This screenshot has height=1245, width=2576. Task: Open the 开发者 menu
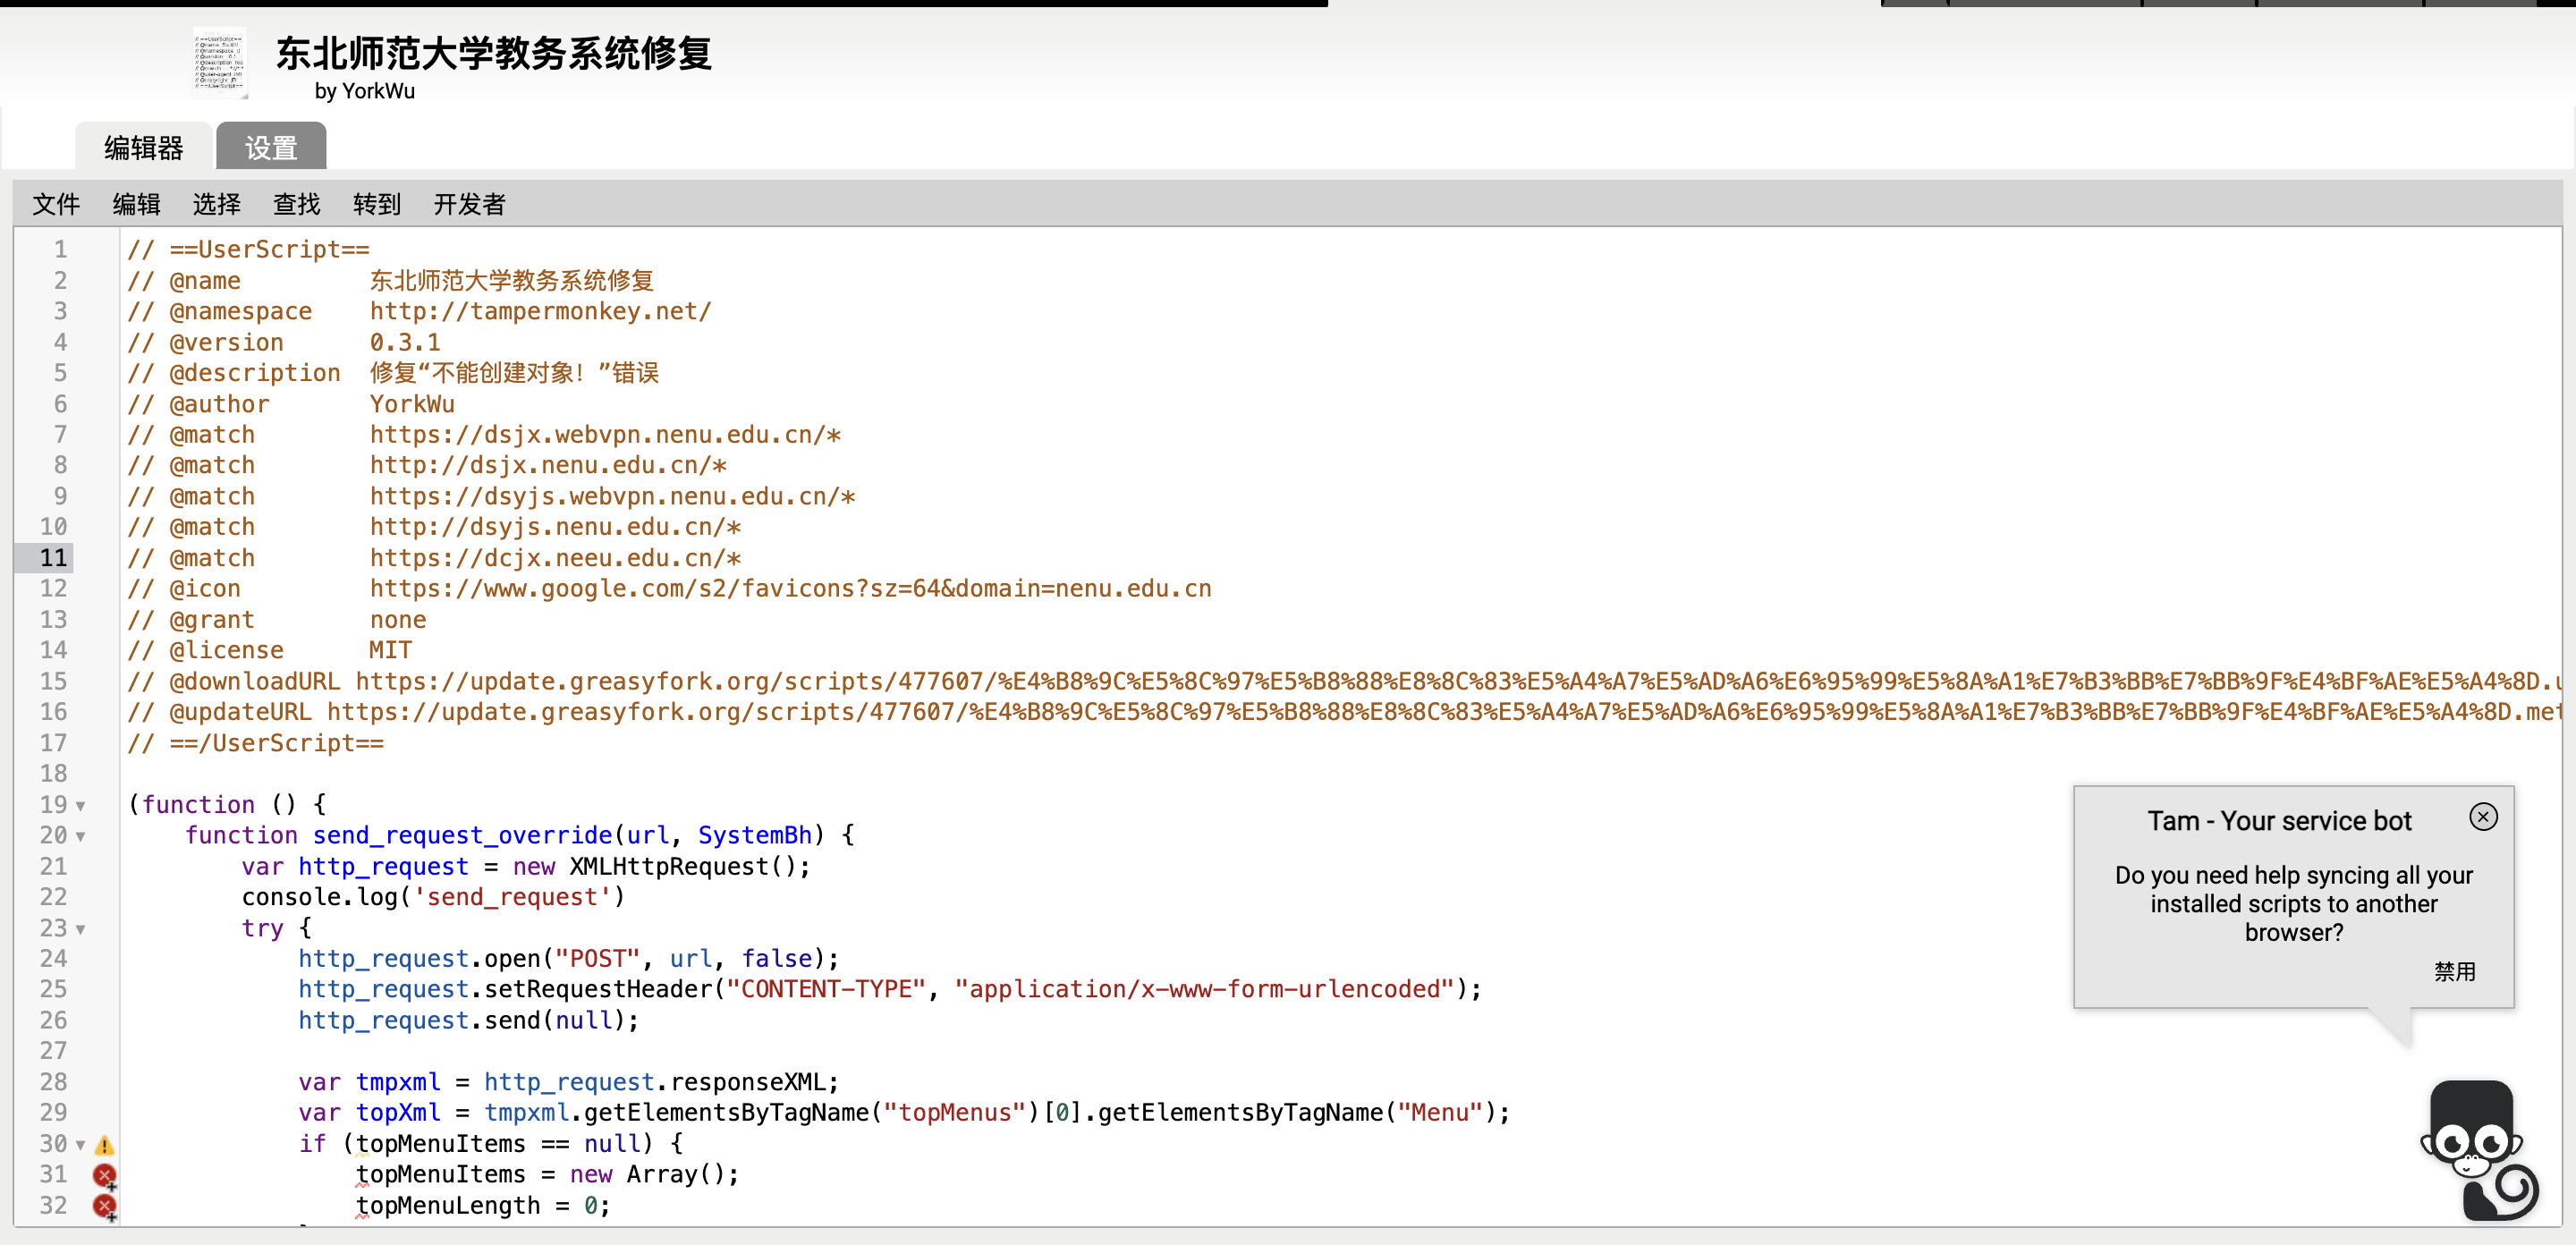[469, 204]
